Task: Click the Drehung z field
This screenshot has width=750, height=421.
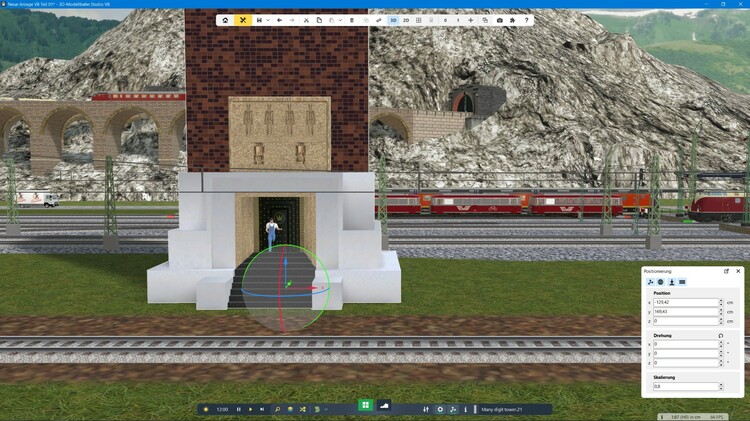Action: click(685, 363)
